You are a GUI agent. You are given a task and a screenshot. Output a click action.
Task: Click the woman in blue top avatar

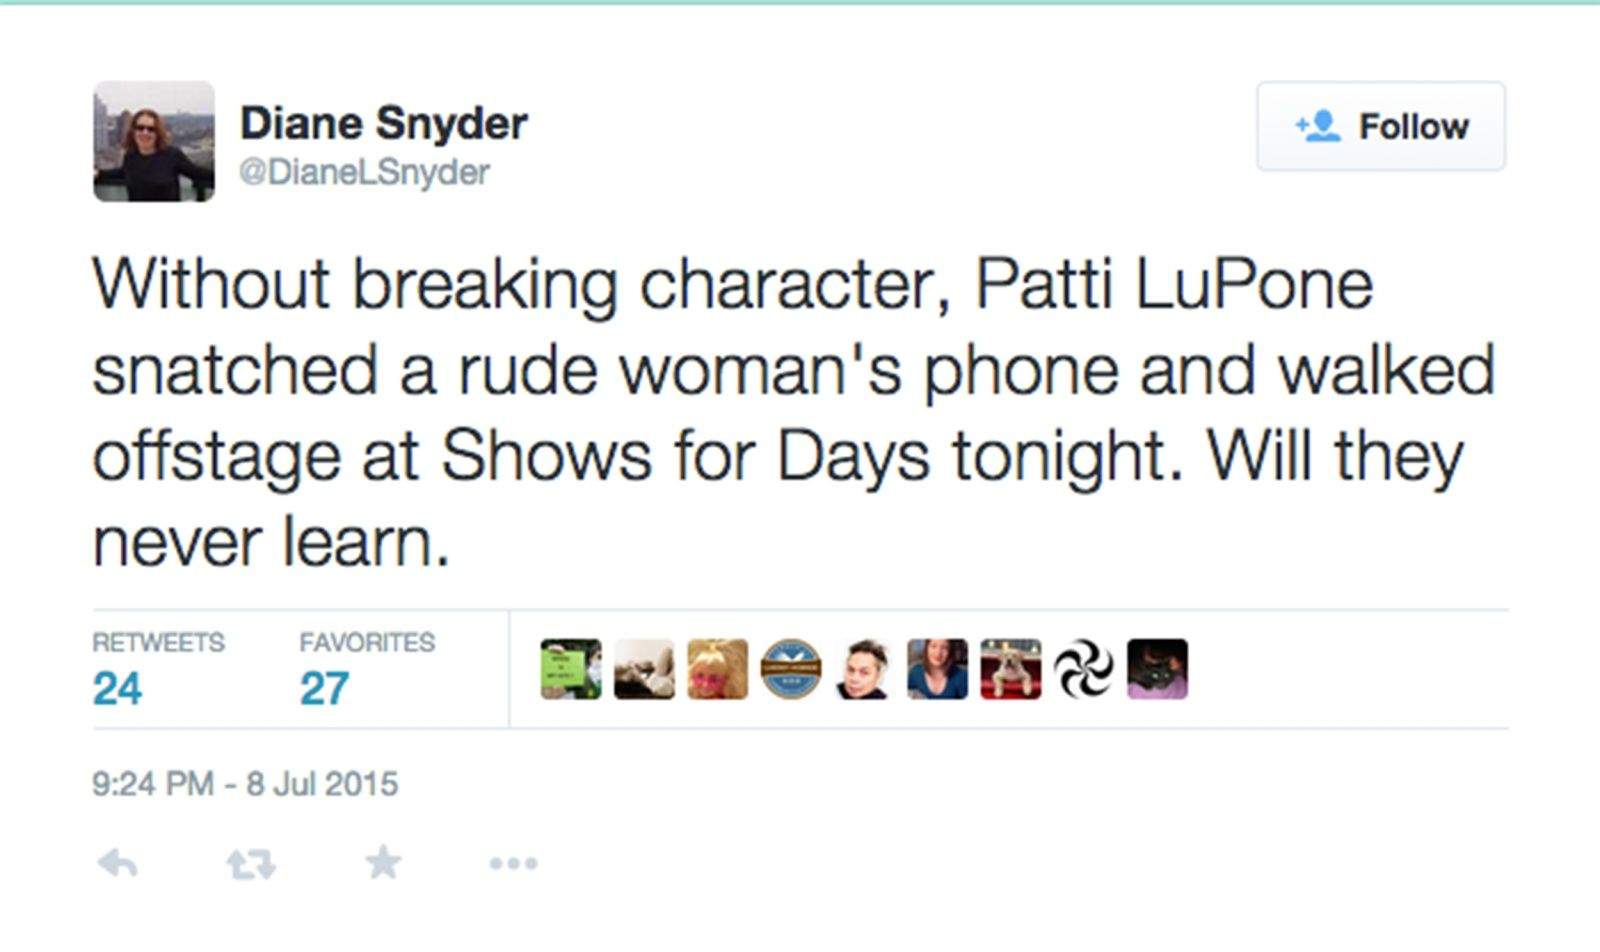tap(937, 669)
